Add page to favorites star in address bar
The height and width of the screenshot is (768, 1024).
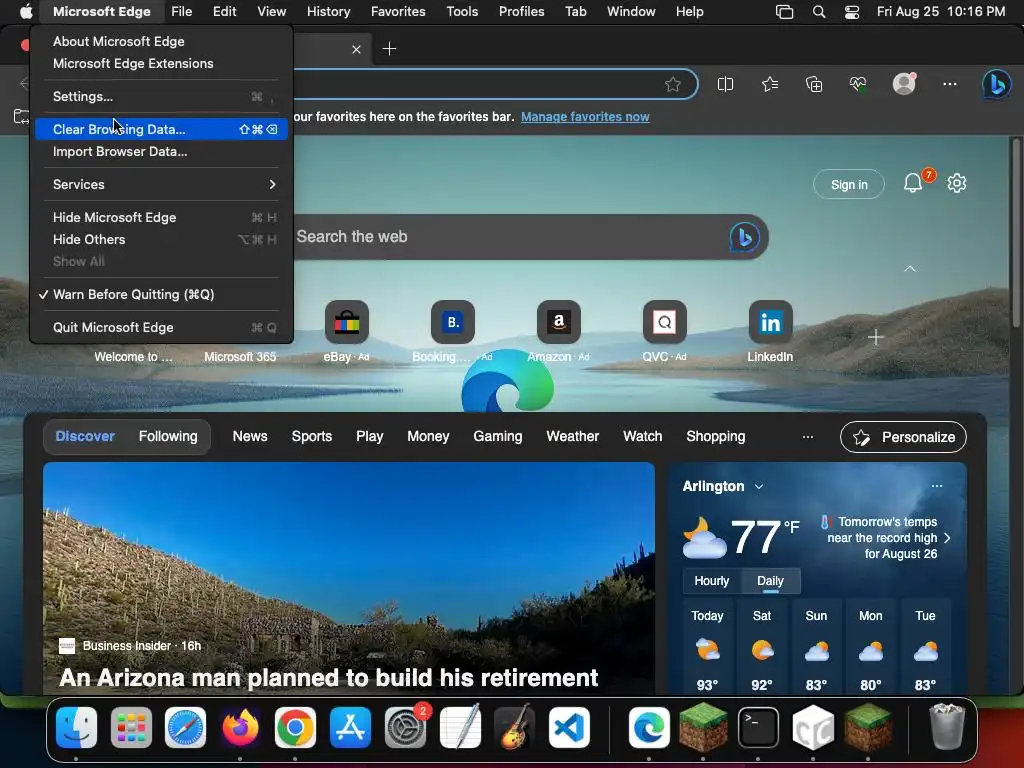(673, 84)
